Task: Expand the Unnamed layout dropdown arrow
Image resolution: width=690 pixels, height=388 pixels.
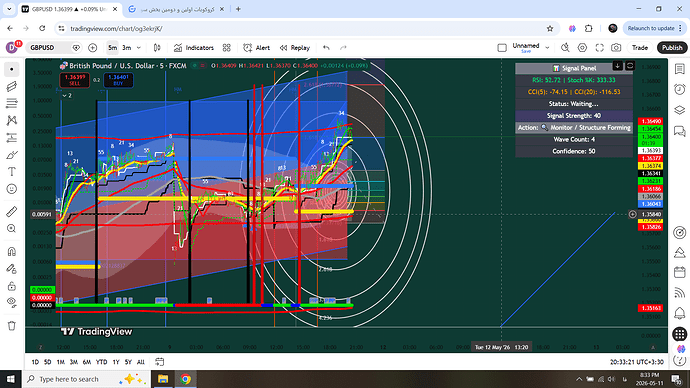Action: 547,48
